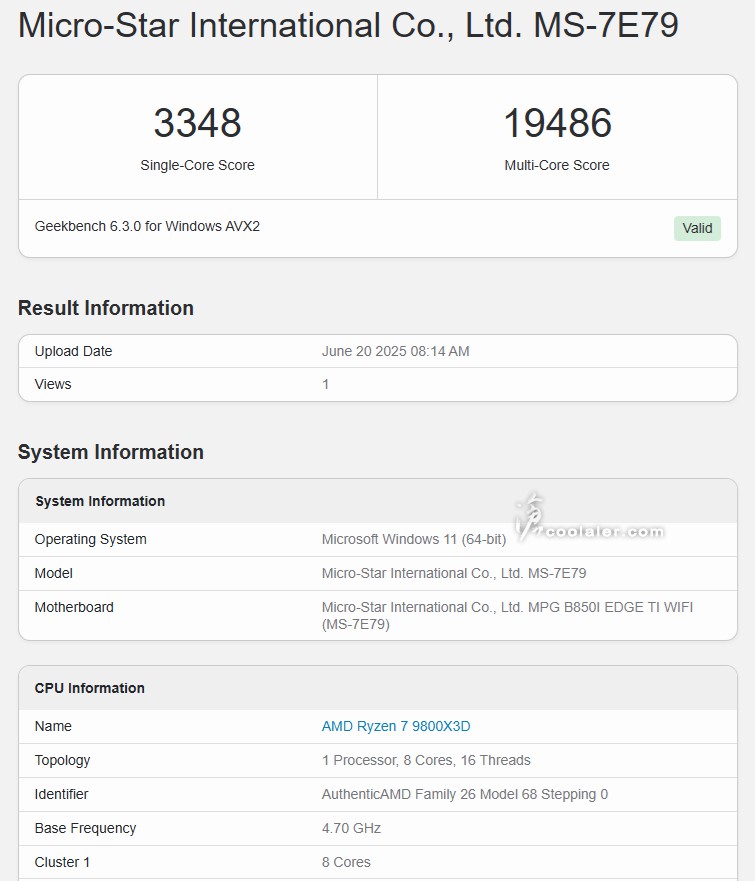Click the Multi-Core Score label
Screen dimensions: 755x881
click(557, 165)
